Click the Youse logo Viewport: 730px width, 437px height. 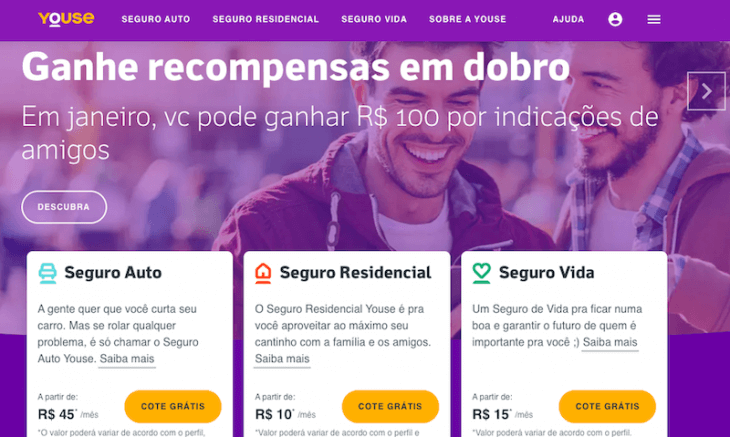click(66, 19)
